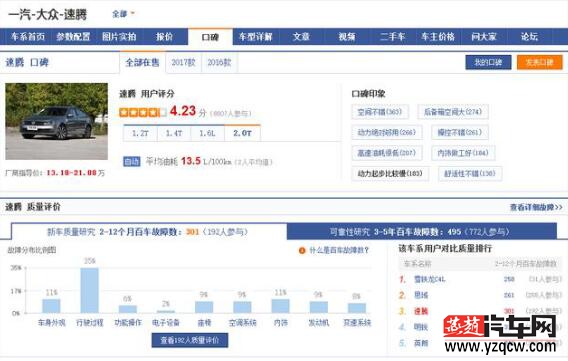
Task: Open the 全部 dropdown next to title
Action: 123,14
